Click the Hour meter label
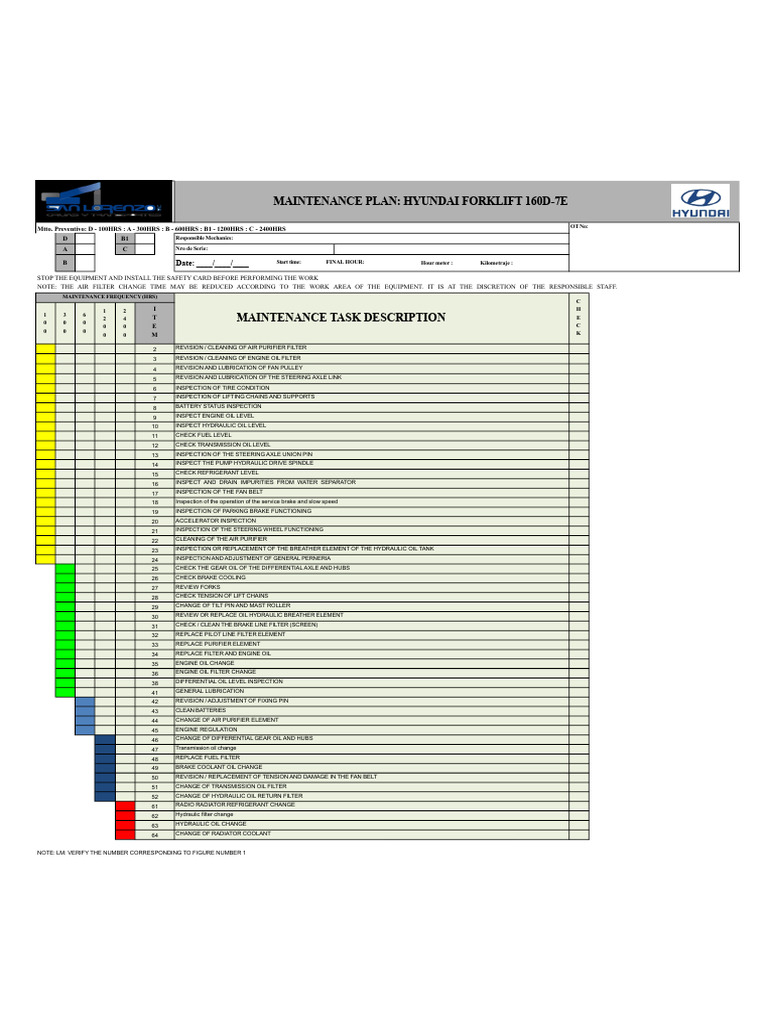The width and height of the screenshot is (768, 1024). pyautogui.click(x=436, y=263)
